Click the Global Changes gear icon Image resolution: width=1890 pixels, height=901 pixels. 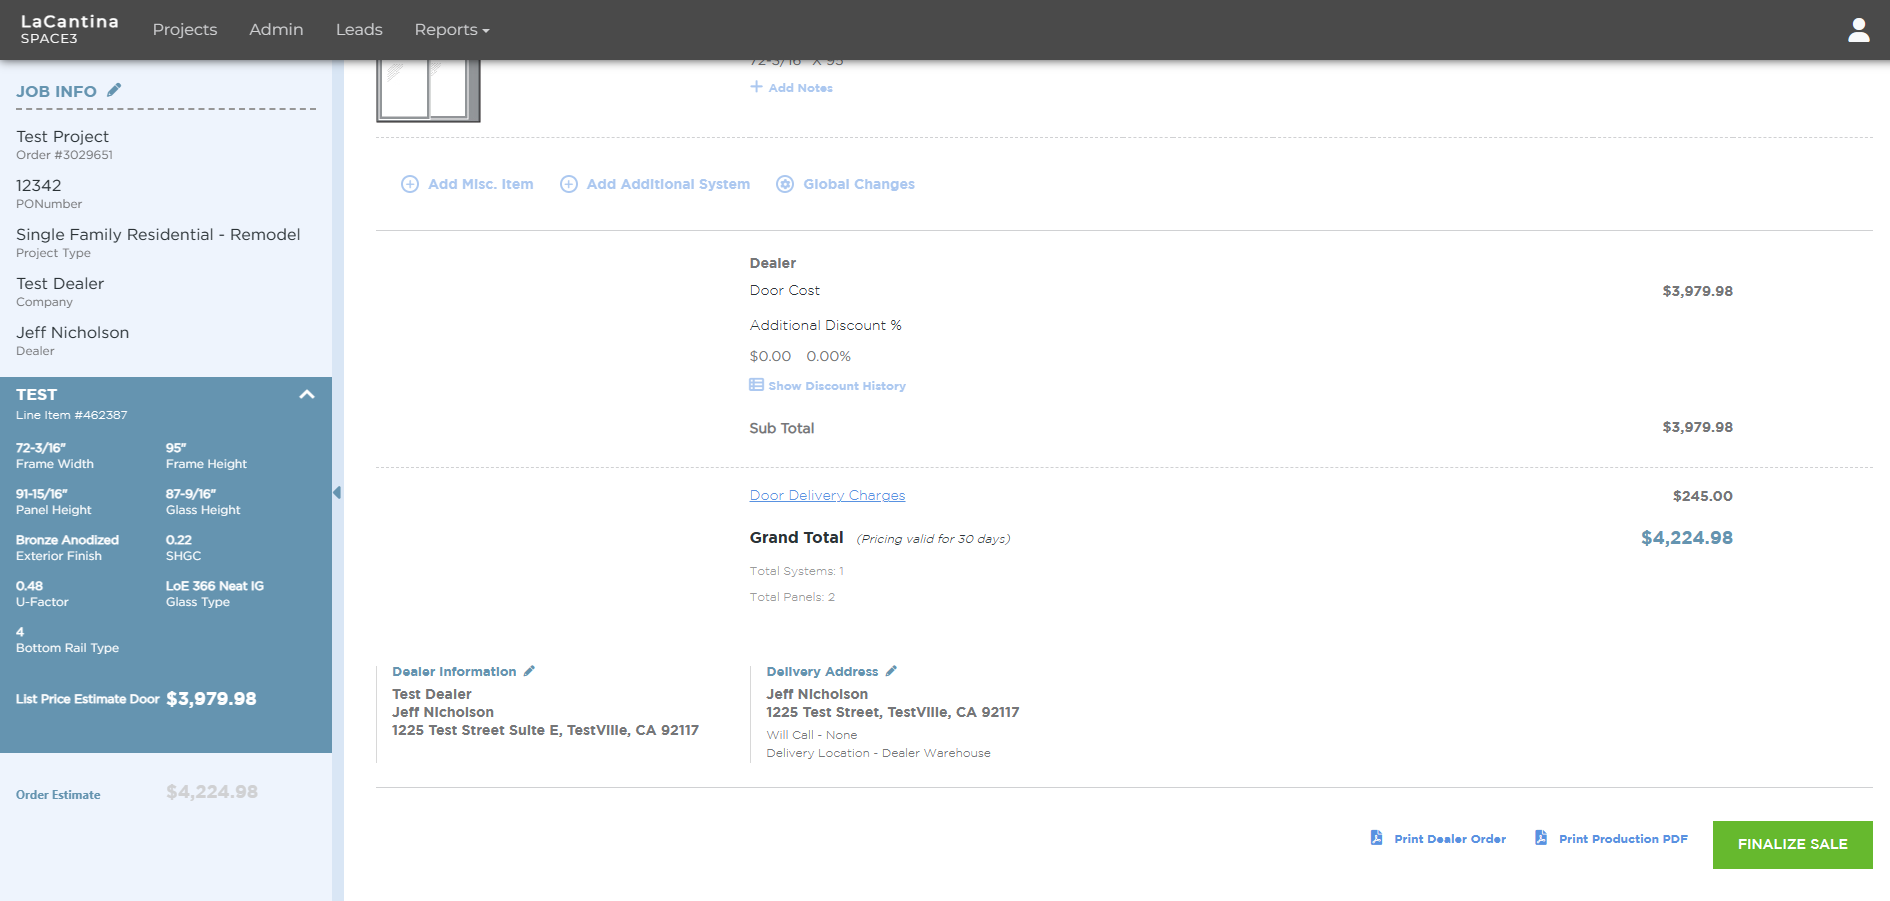(785, 184)
